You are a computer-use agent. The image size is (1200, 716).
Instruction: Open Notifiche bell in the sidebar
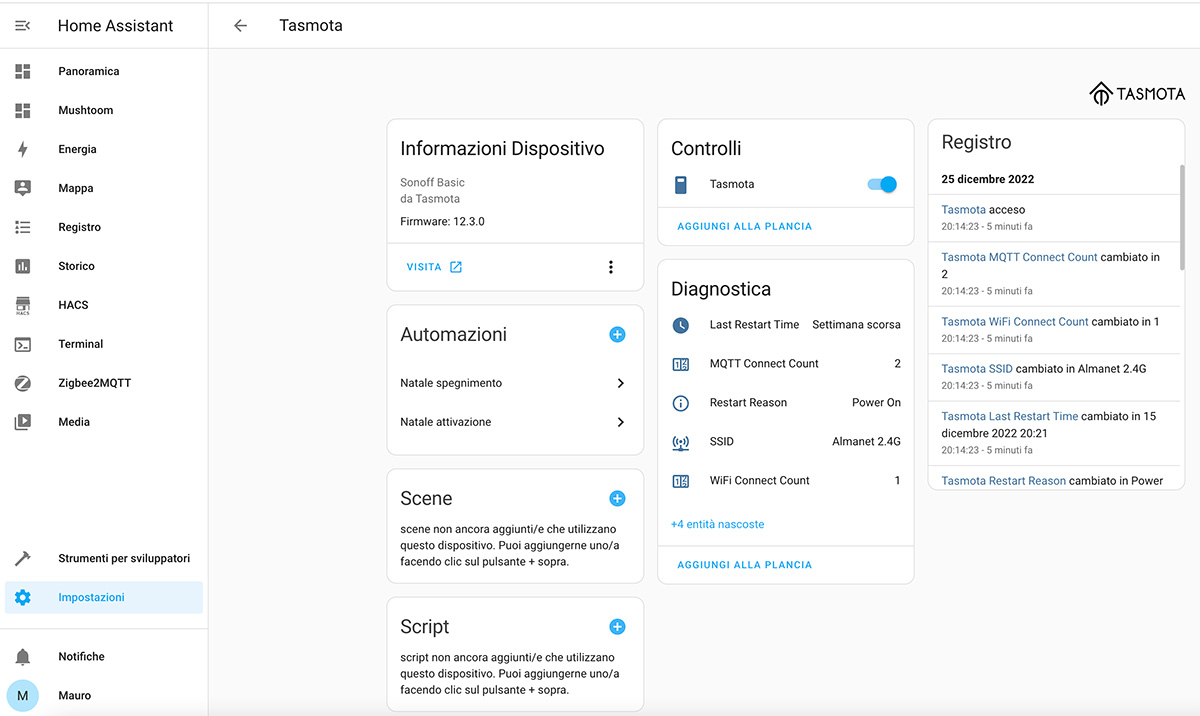(x=23, y=657)
